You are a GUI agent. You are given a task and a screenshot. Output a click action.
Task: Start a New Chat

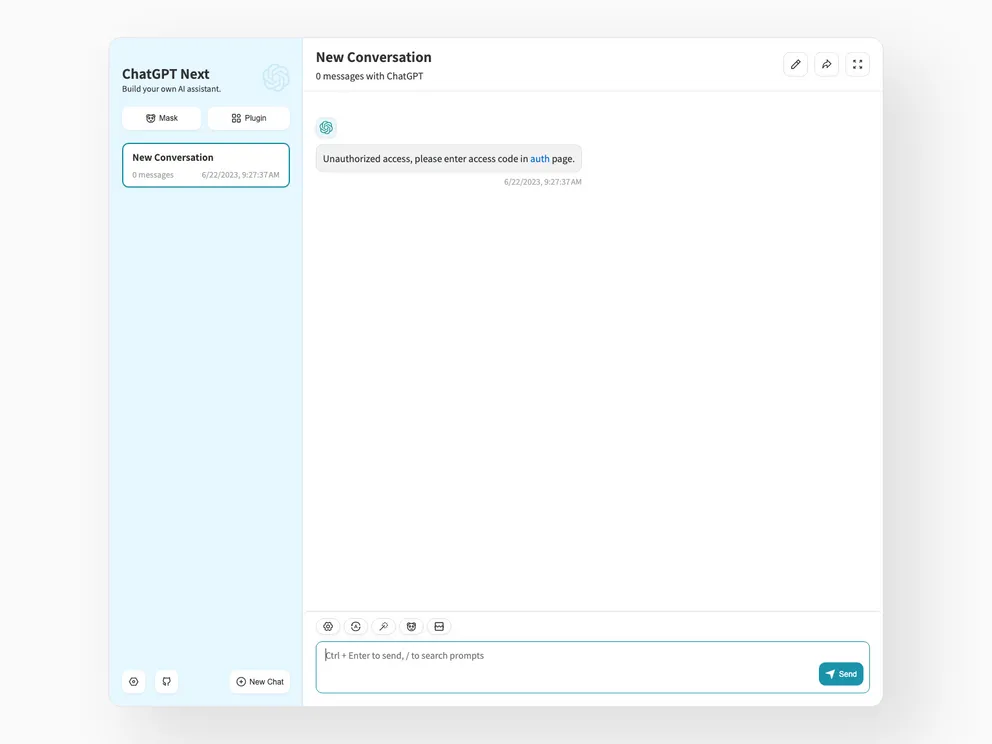(x=260, y=681)
